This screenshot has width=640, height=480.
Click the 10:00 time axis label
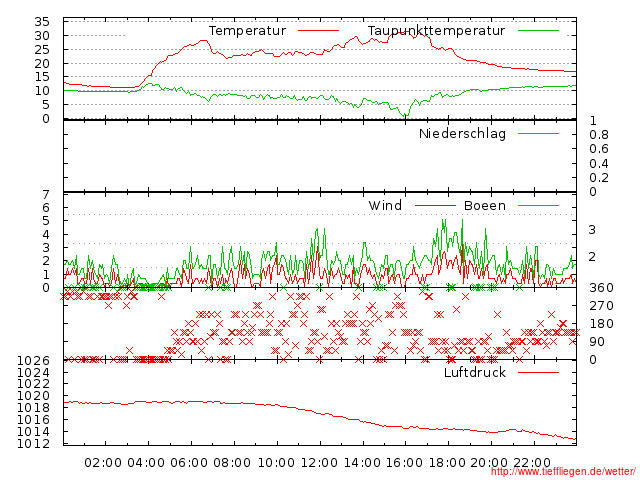click(x=276, y=463)
